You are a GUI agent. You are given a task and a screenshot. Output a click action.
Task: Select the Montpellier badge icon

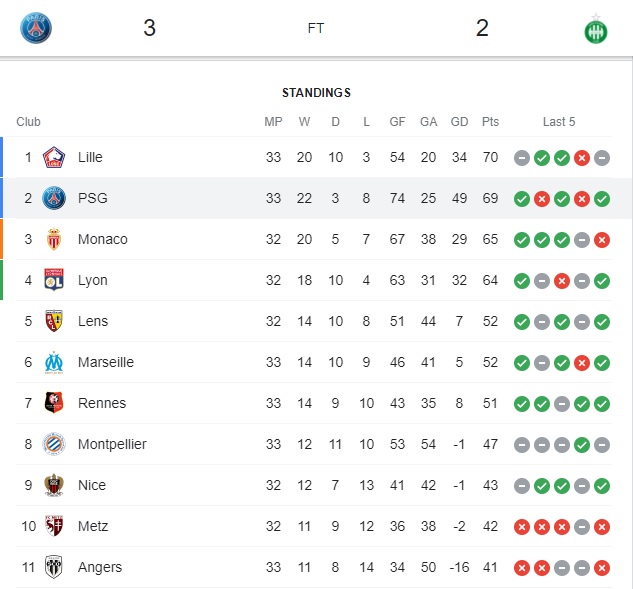54,444
